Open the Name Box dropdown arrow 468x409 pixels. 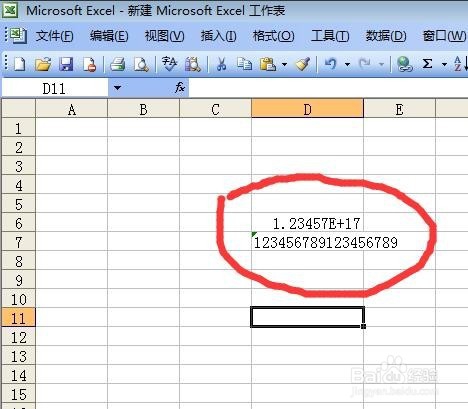pyautogui.click(x=117, y=88)
